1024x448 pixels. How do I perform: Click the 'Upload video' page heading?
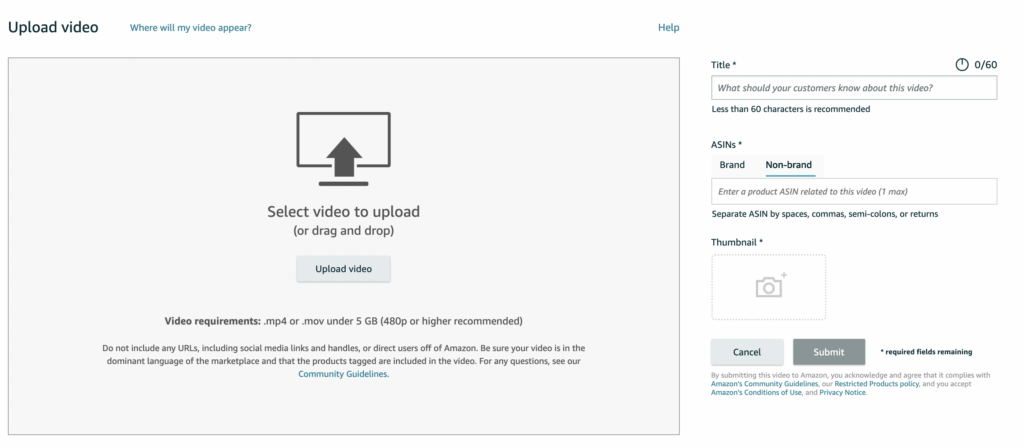pos(53,27)
